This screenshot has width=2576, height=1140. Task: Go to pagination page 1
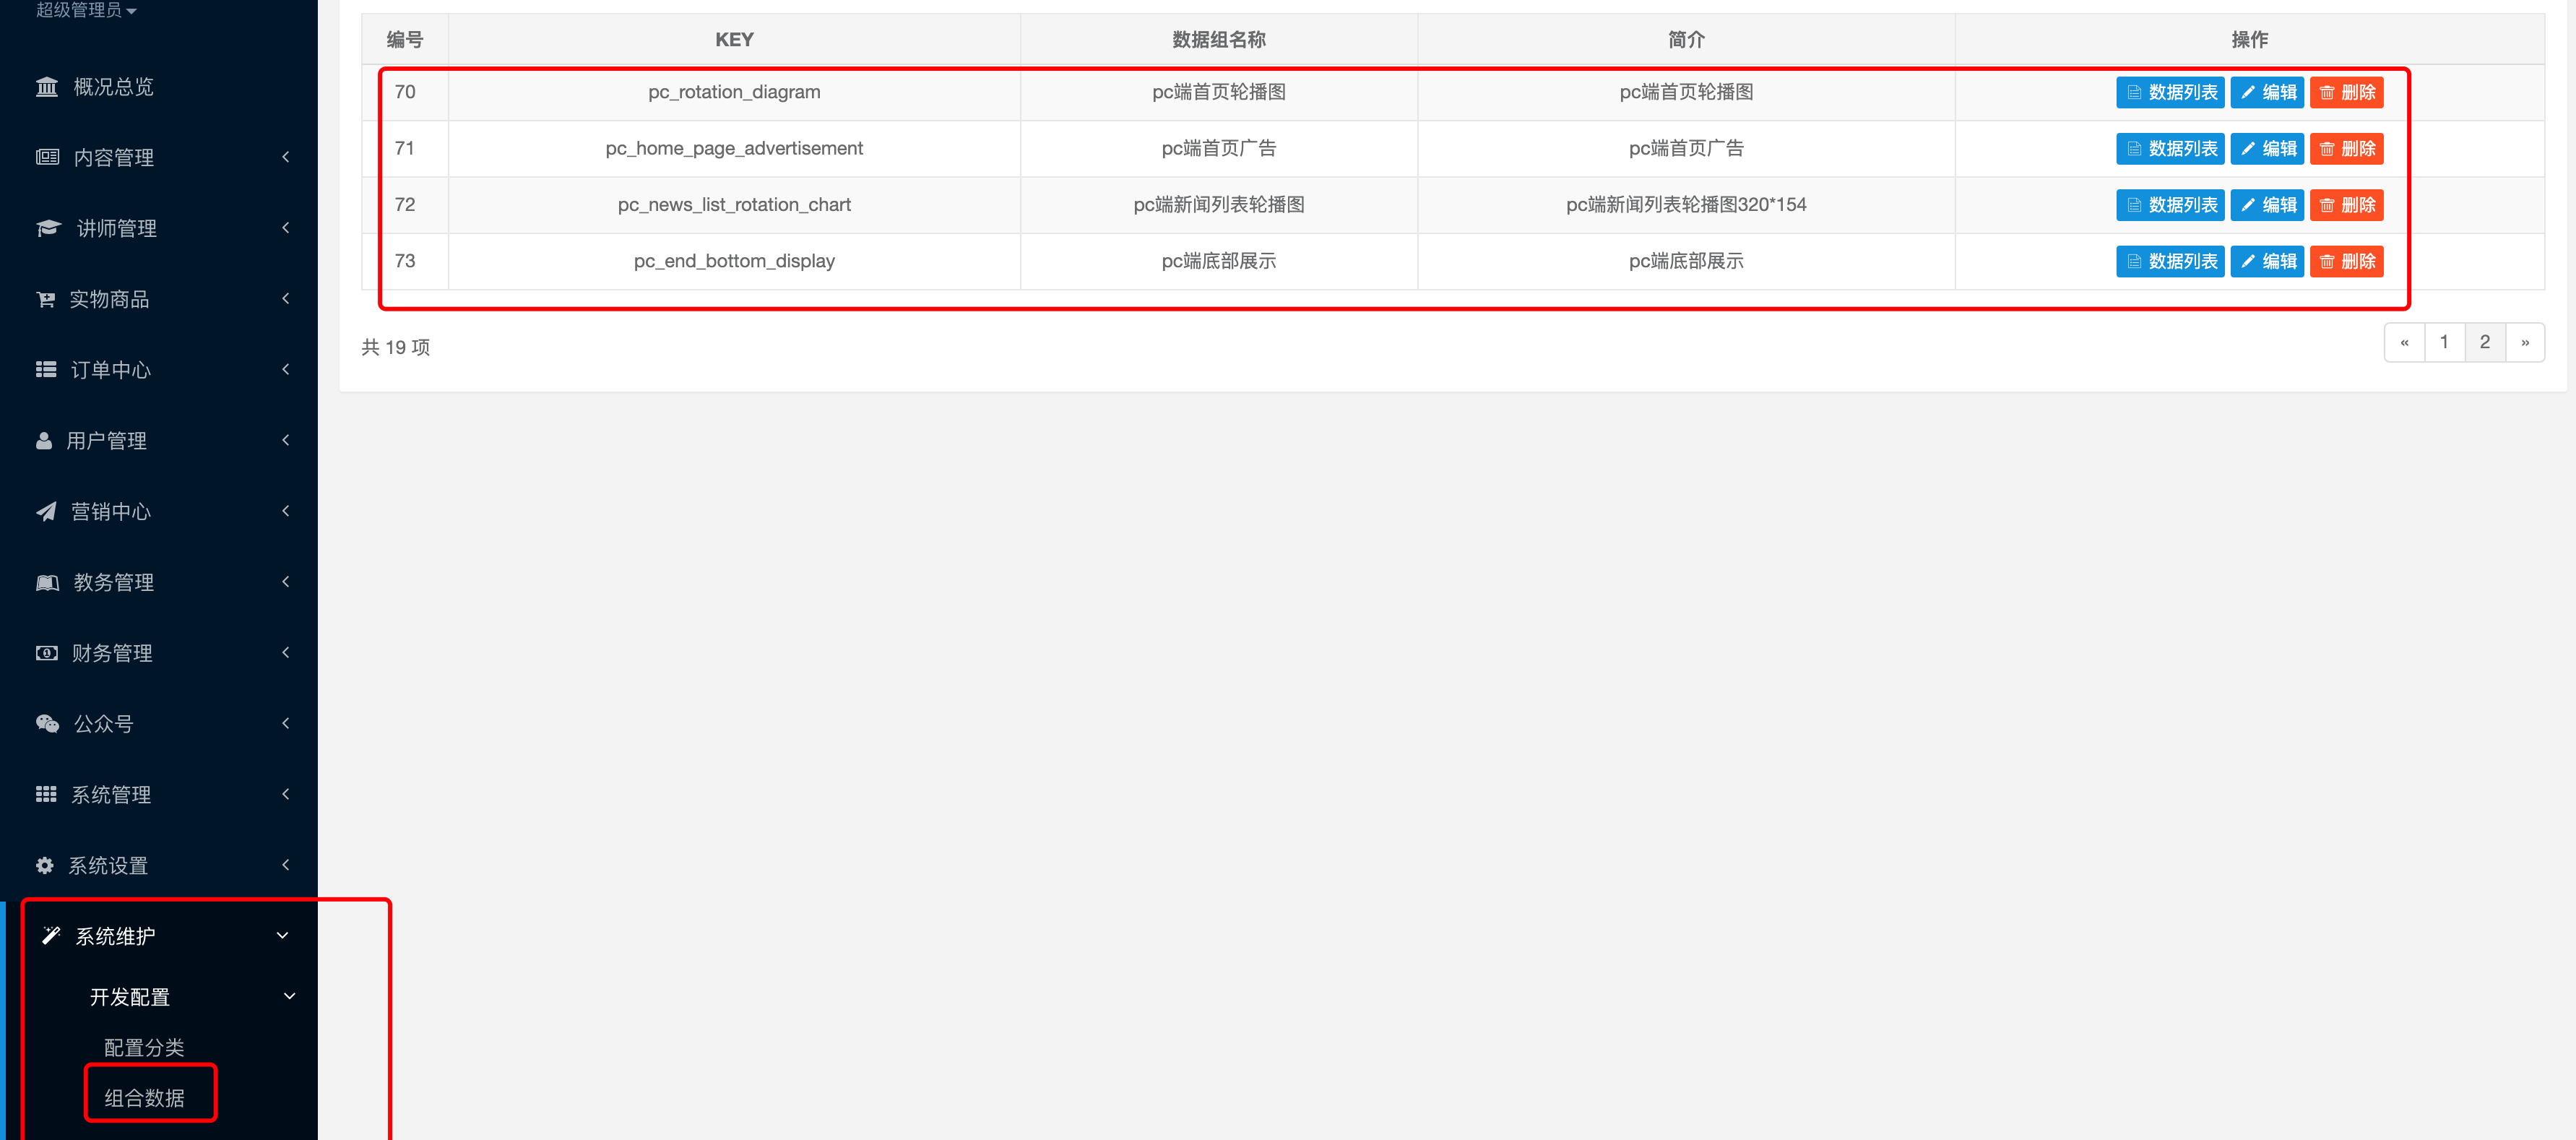2444,342
